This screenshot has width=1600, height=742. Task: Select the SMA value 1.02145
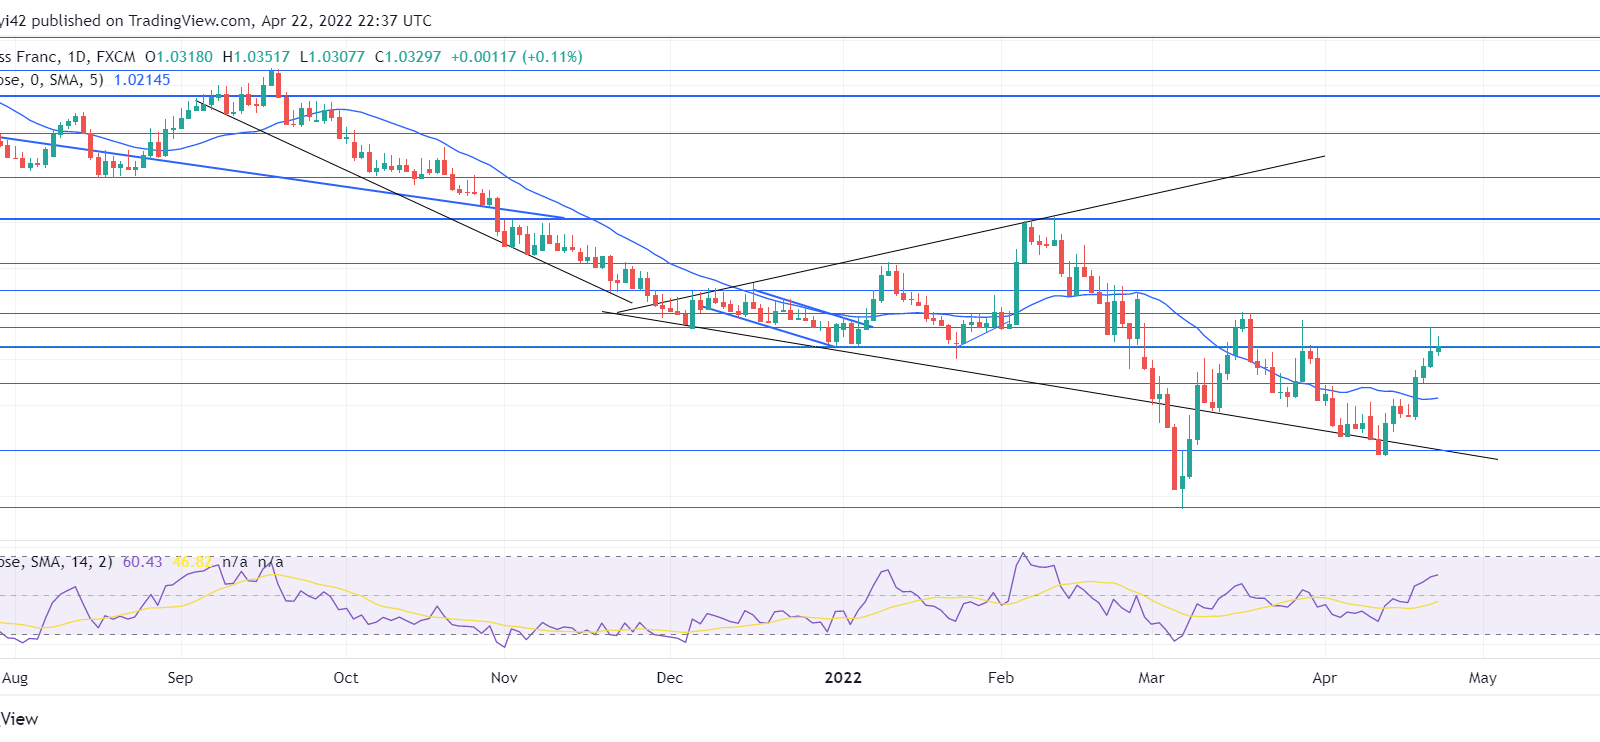coord(142,80)
